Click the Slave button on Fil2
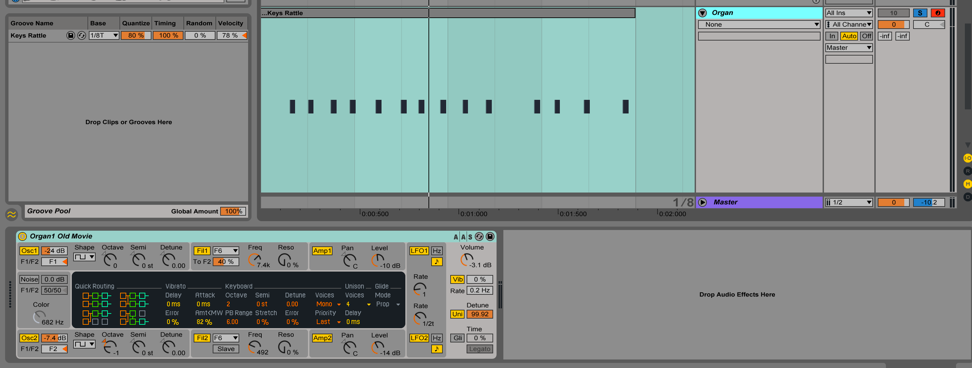 226,349
